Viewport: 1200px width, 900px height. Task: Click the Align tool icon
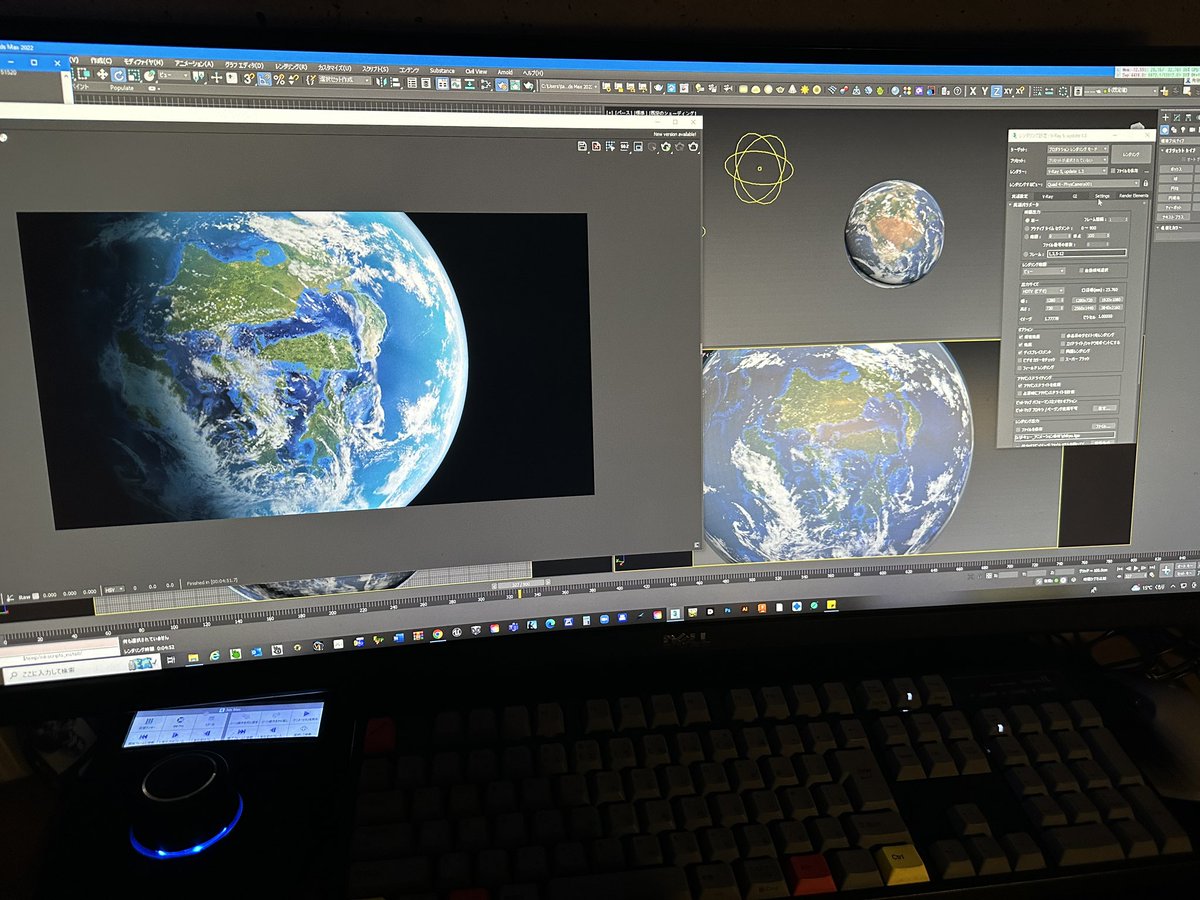(x=395, y=81)
